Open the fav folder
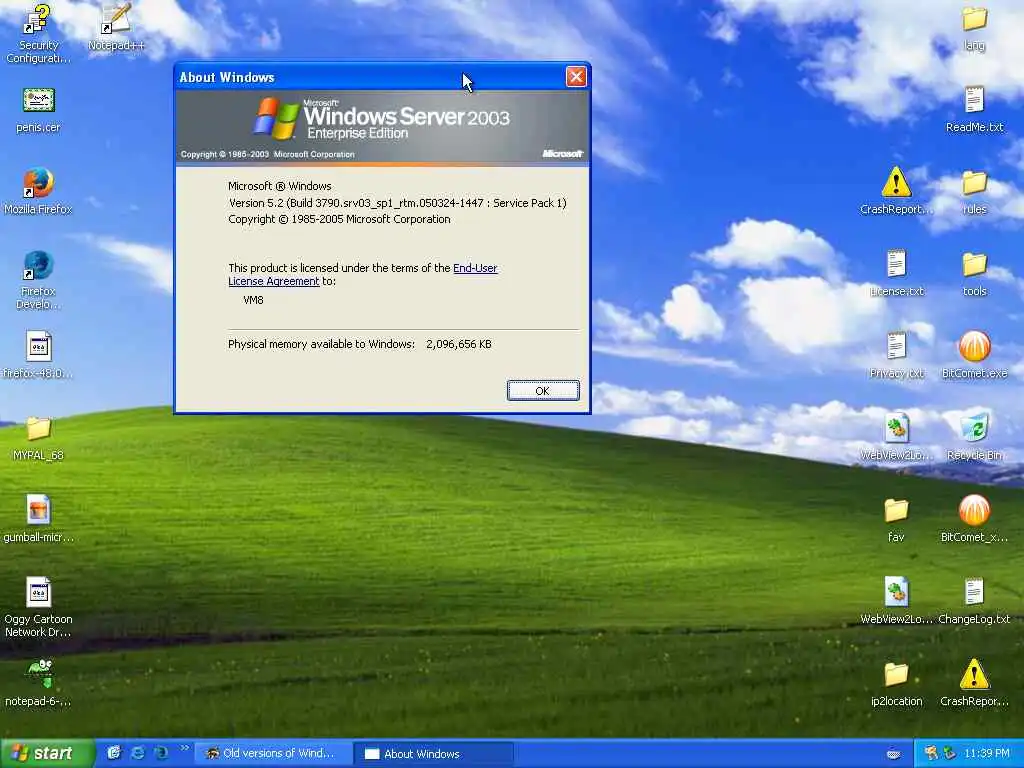 pyautogui.click(x=896, y=519)
